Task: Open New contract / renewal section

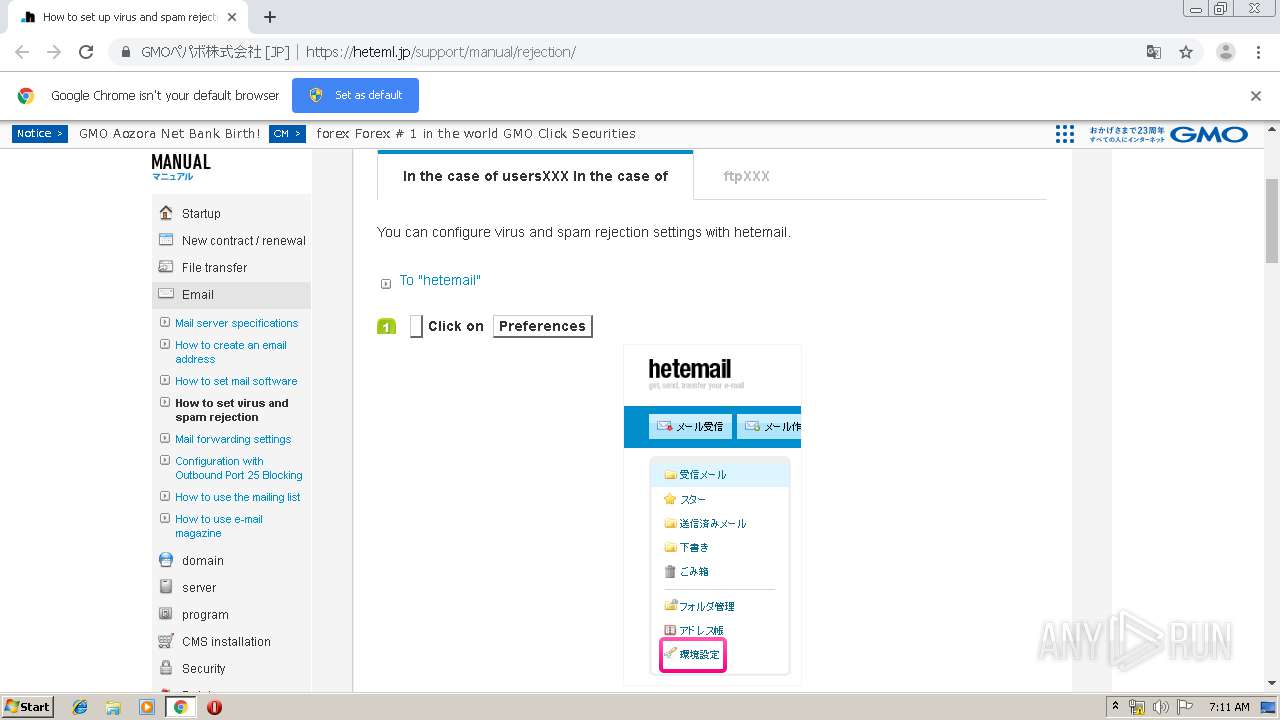Action: click(x=243, y=240)
